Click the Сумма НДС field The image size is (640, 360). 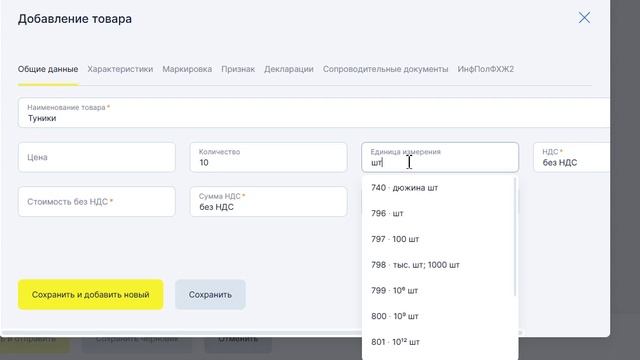269,202
